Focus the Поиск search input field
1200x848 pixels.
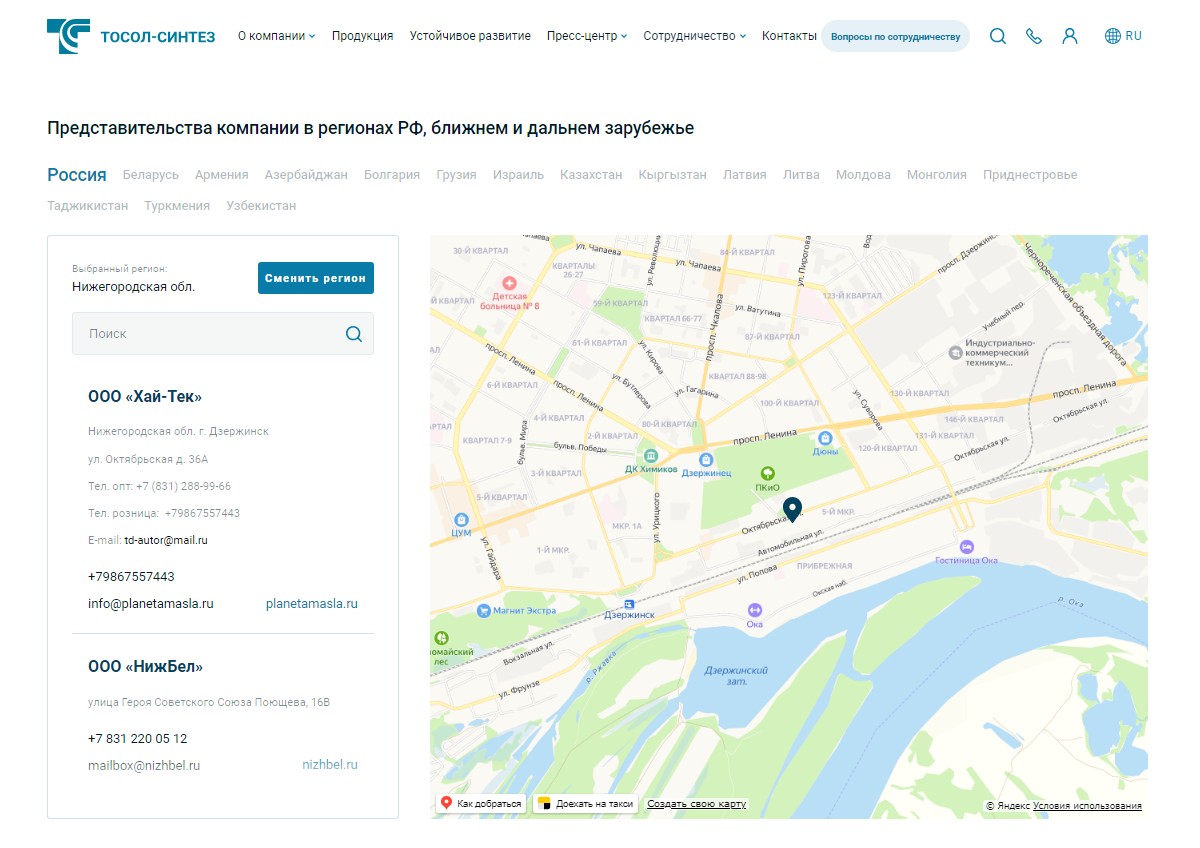coord(223,334)
